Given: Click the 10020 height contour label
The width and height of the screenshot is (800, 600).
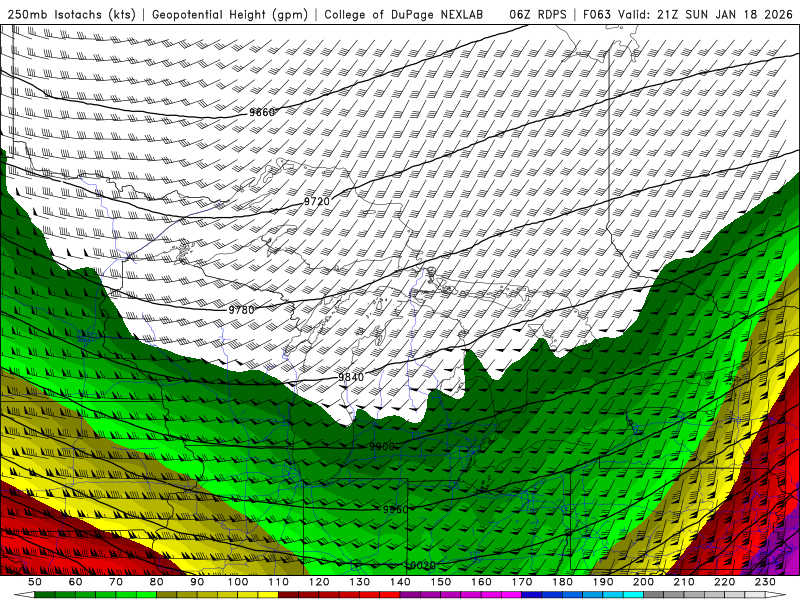Looking at the screenshot, I should click(x=420, y=565).
